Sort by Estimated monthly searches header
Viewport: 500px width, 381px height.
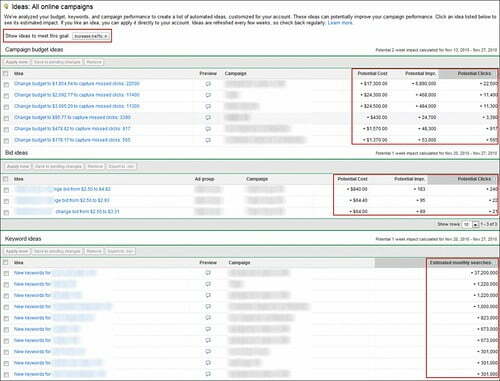[x=460, y=263]
